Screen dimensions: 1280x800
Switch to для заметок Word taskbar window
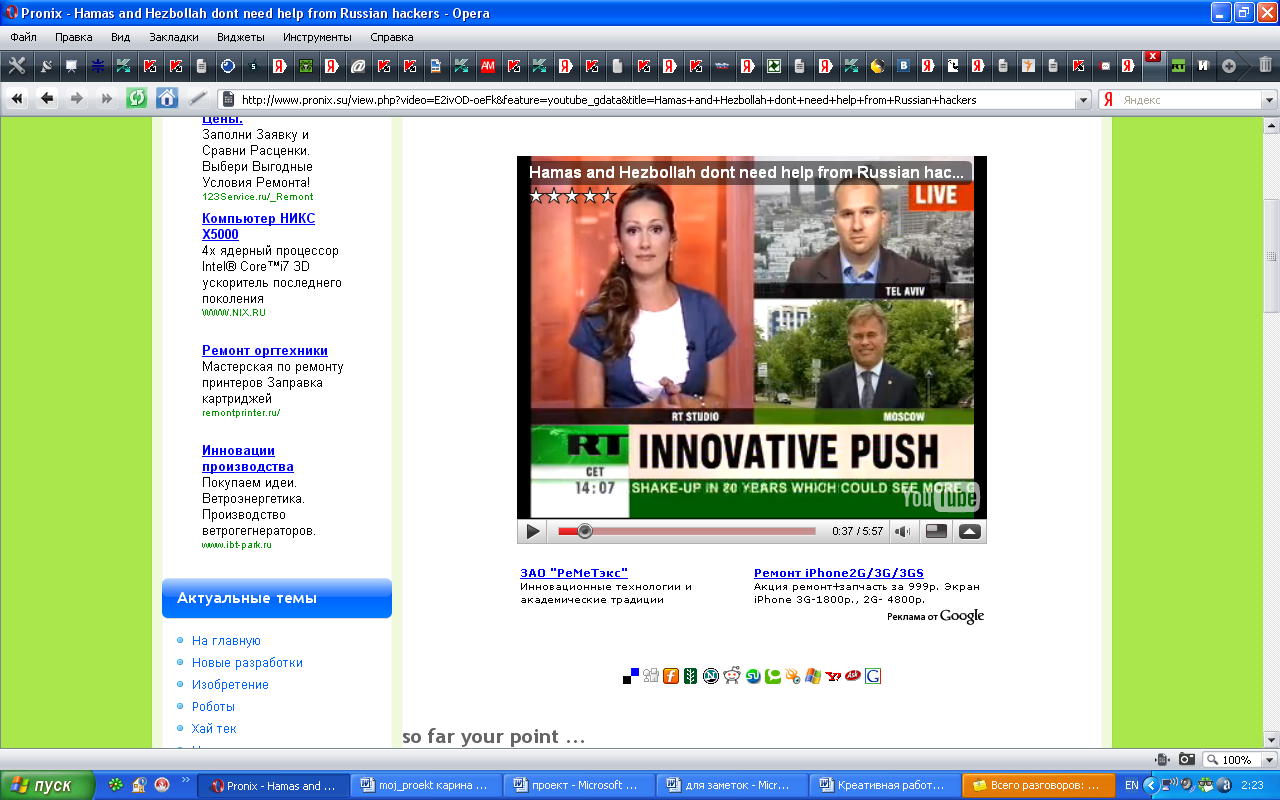(x=733, y=785)
